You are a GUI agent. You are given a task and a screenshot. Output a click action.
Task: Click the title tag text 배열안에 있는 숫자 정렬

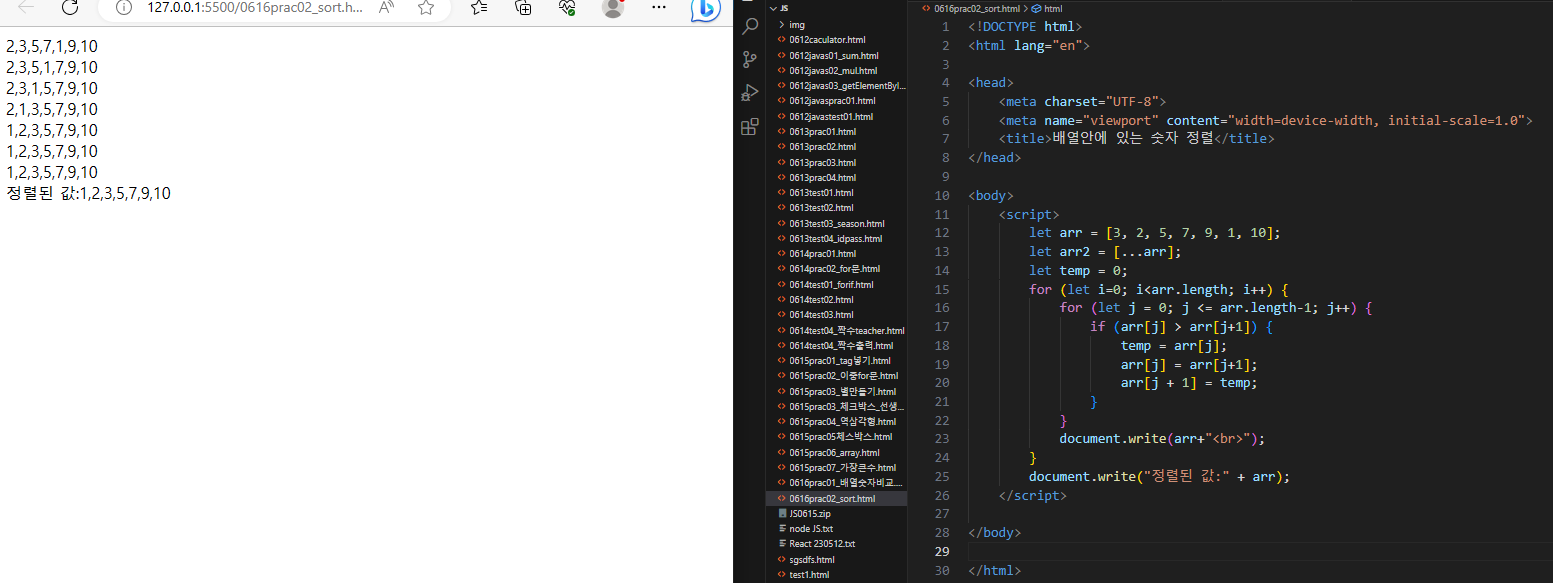tap(1133, 138)
